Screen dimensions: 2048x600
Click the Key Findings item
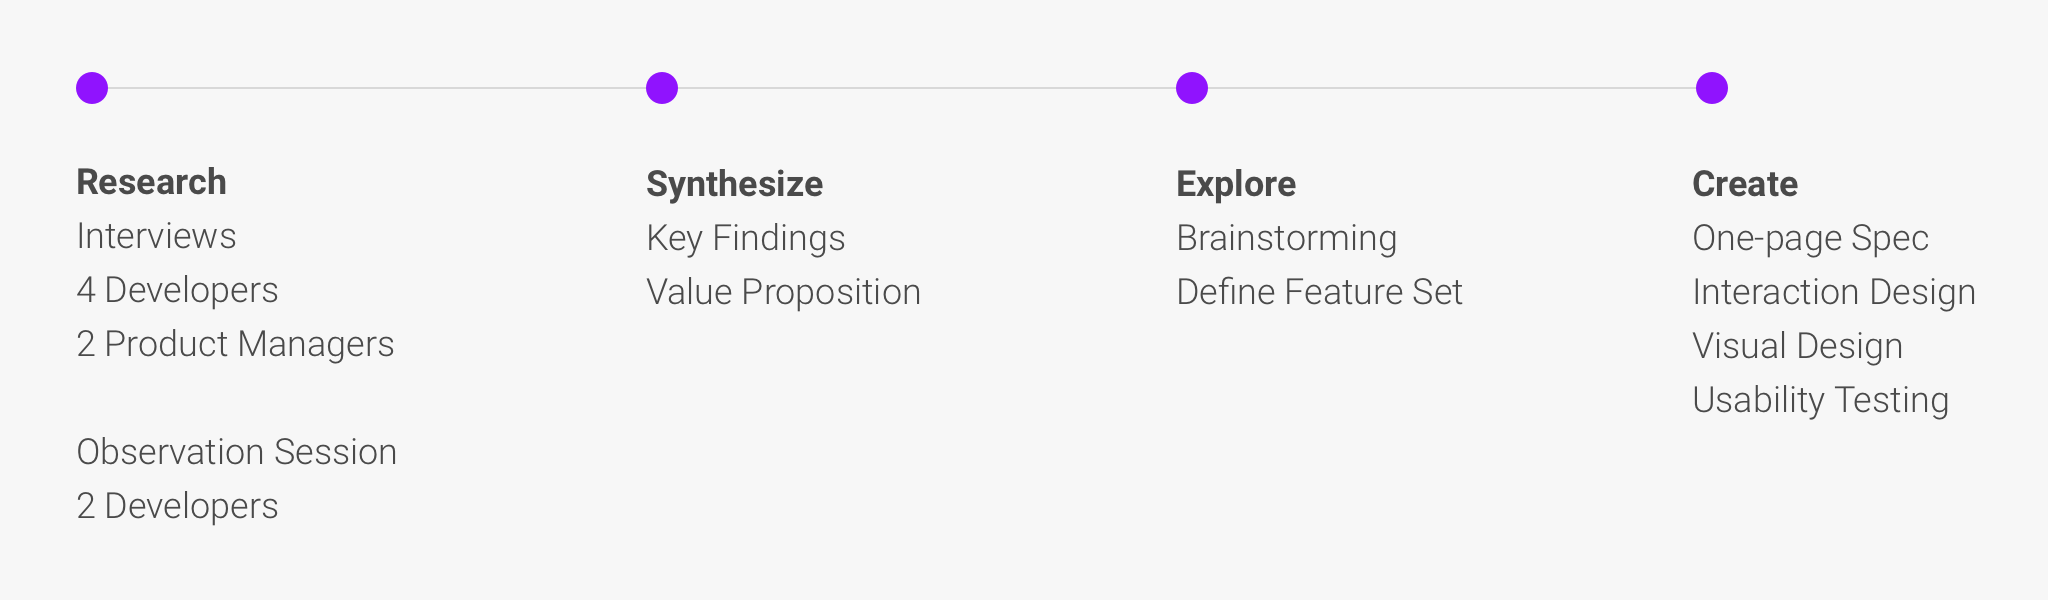(746, 238)
